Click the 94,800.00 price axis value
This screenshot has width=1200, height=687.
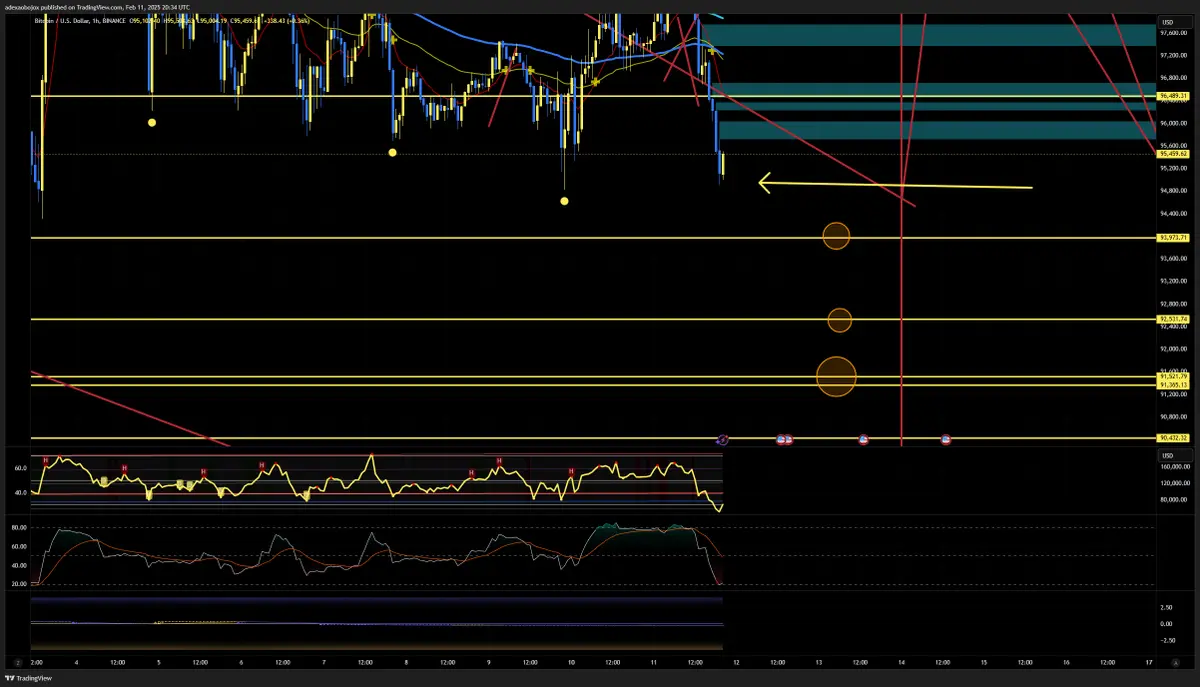[1172, 191]
